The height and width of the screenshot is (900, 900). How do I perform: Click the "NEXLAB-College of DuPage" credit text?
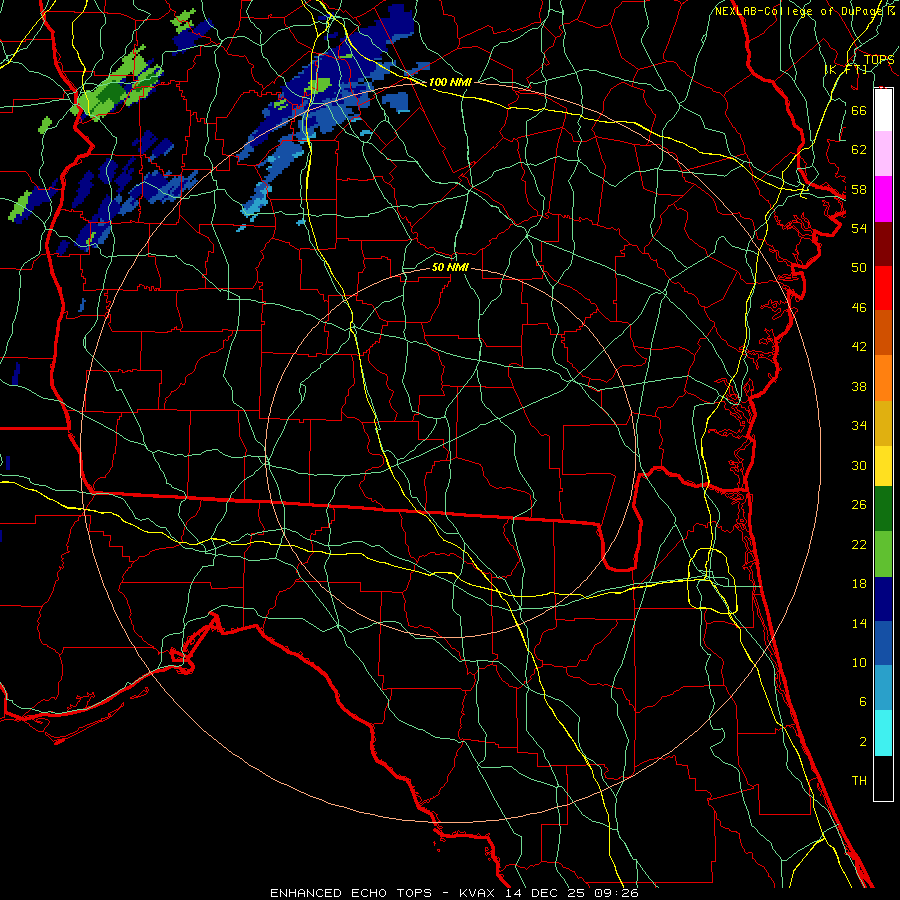tap(798, 11)
